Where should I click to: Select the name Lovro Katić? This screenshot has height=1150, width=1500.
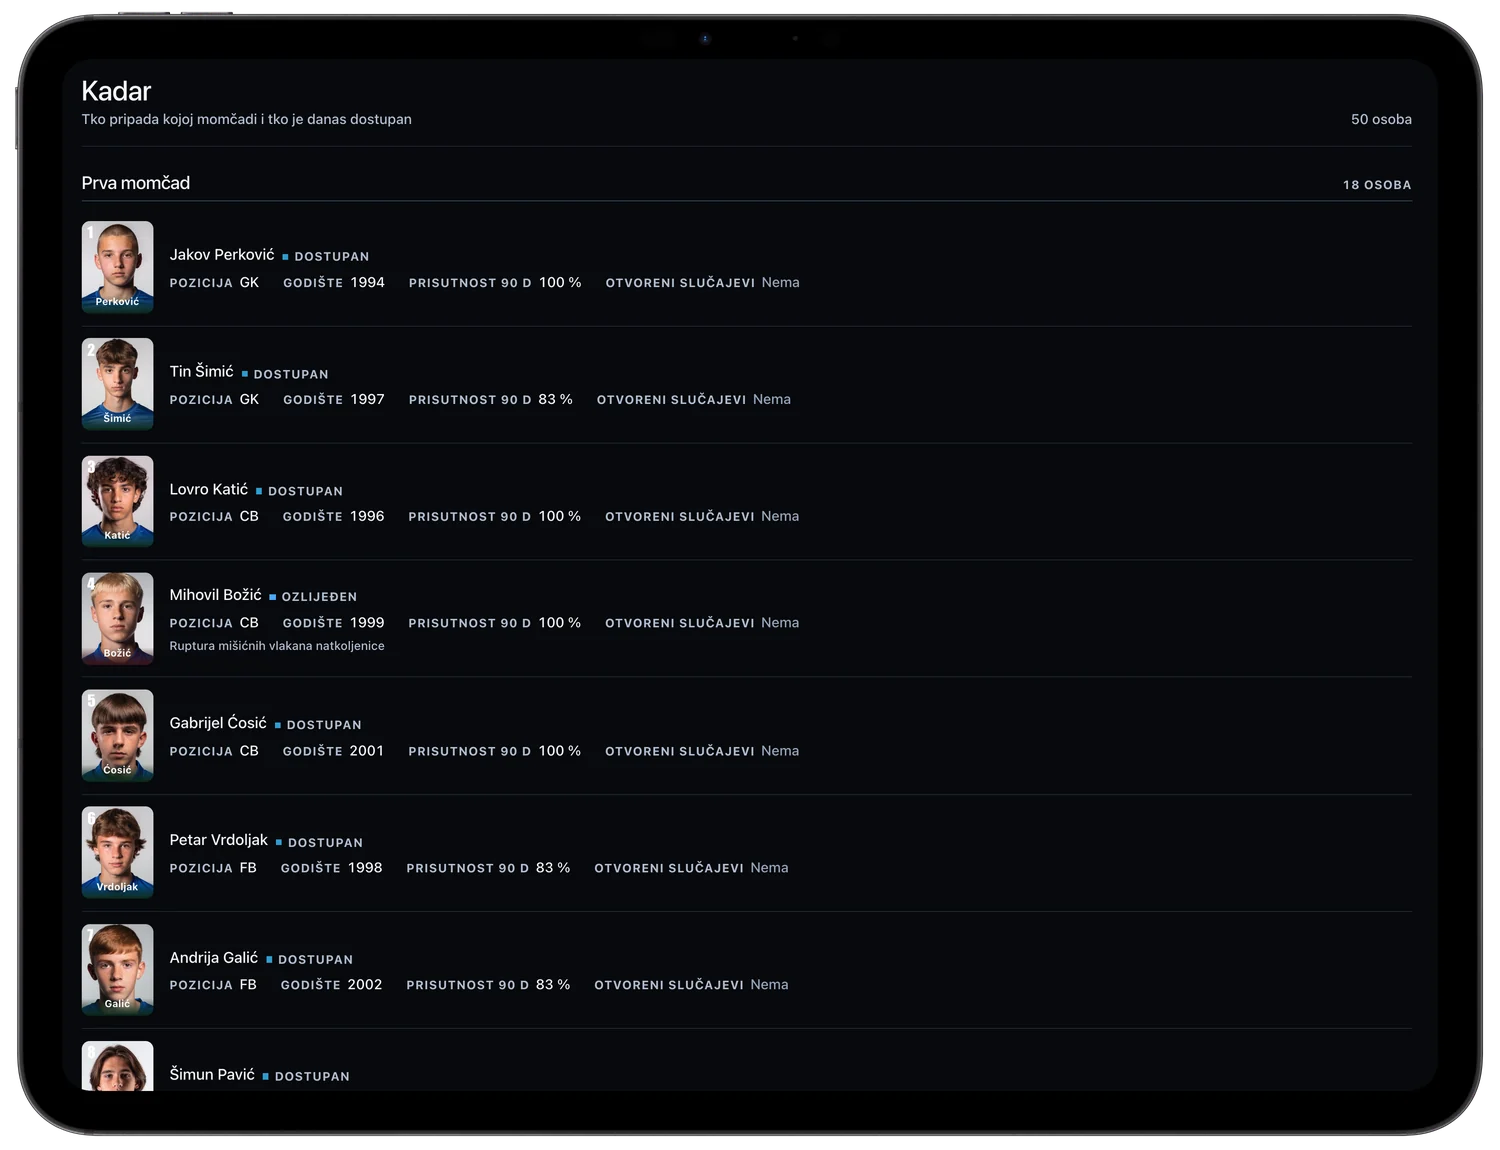click(x=208, y=489)
